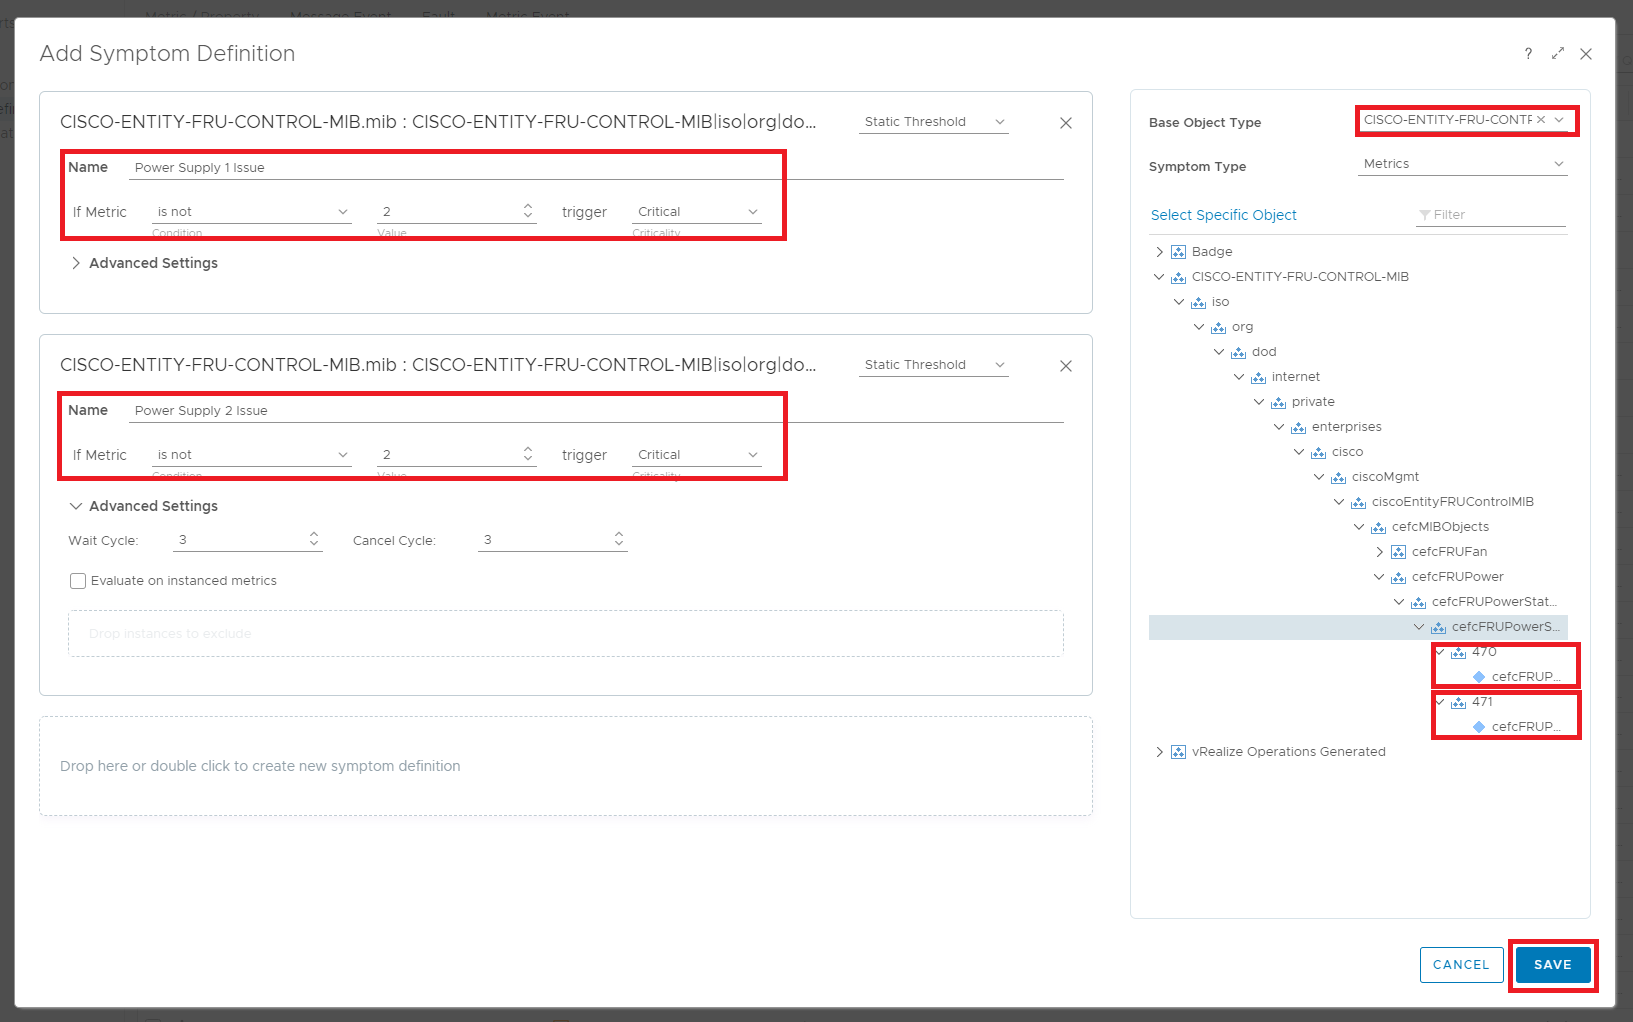Click the Badge tree node icon
This screenshot has width=1633, height=1022.
(1179, 252)
